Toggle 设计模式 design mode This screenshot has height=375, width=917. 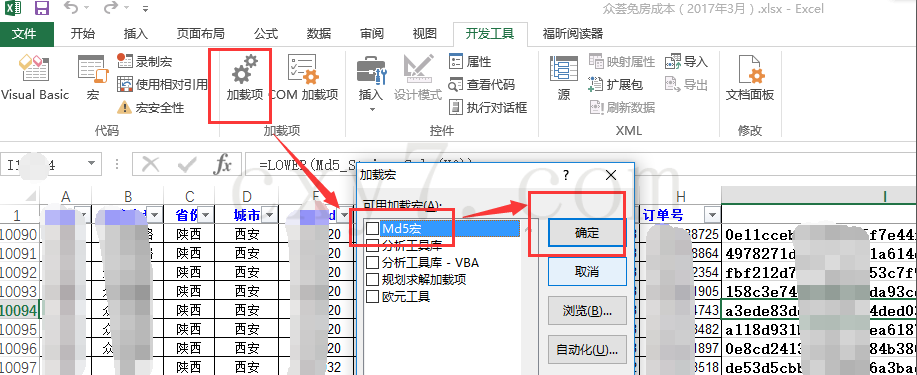[418, 78]
